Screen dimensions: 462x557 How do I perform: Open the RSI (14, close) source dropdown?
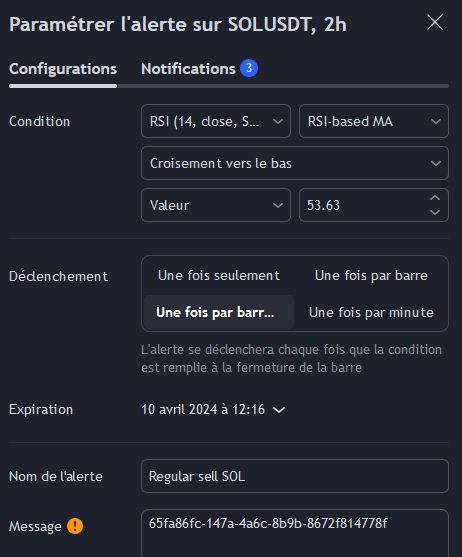[x=216, y=121]
